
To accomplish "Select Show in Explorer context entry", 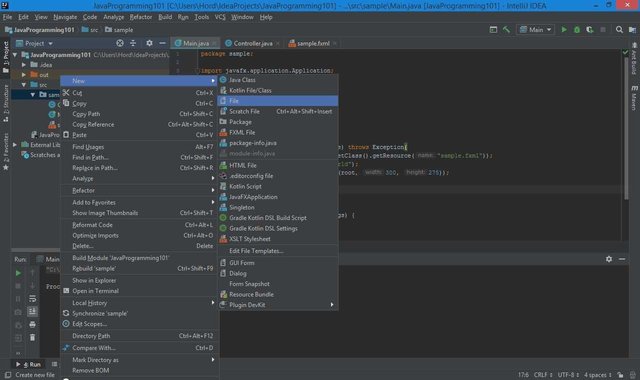I will pyautogui.click(x=139, y=281).
